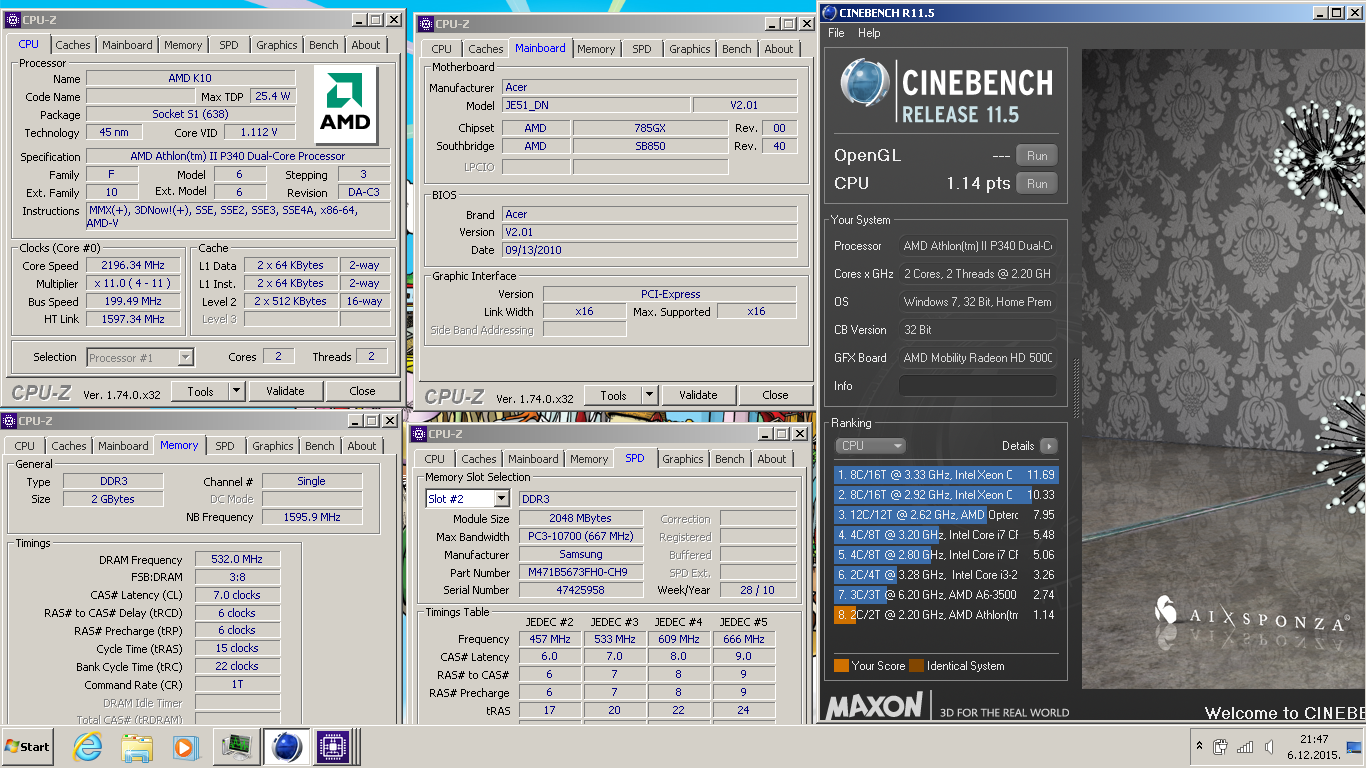Open the Tools dropdown arrow in the Mainboard window

pyautogui.click(x=649, y=395)
